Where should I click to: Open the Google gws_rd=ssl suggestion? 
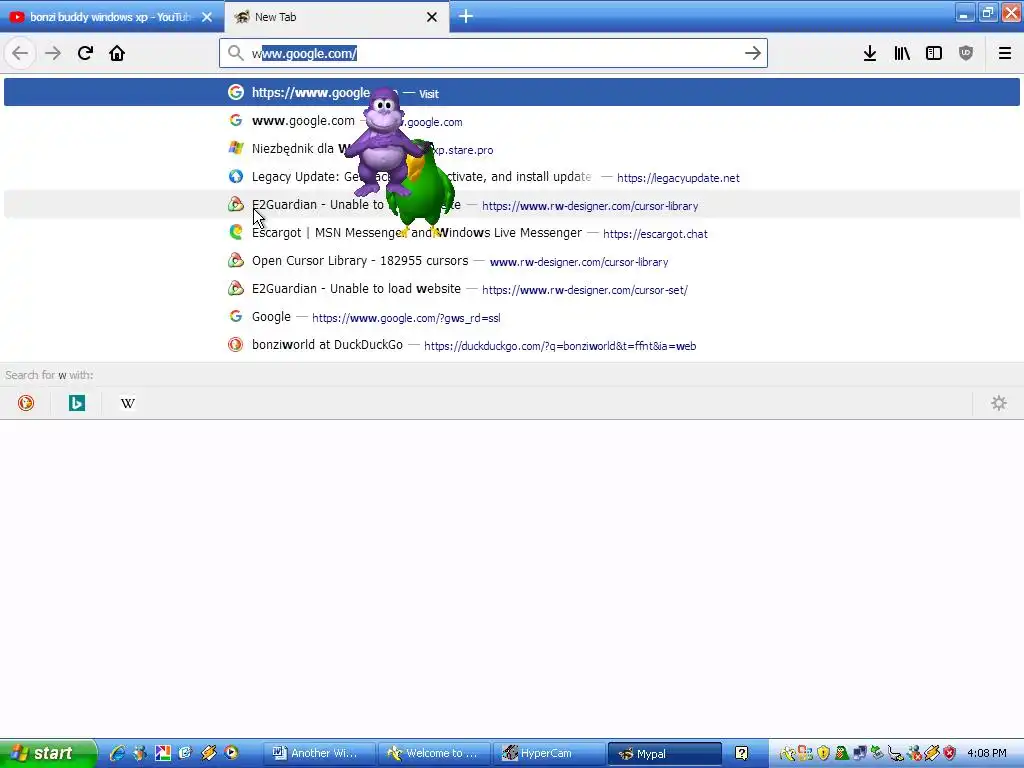click(x=512, y=317)
